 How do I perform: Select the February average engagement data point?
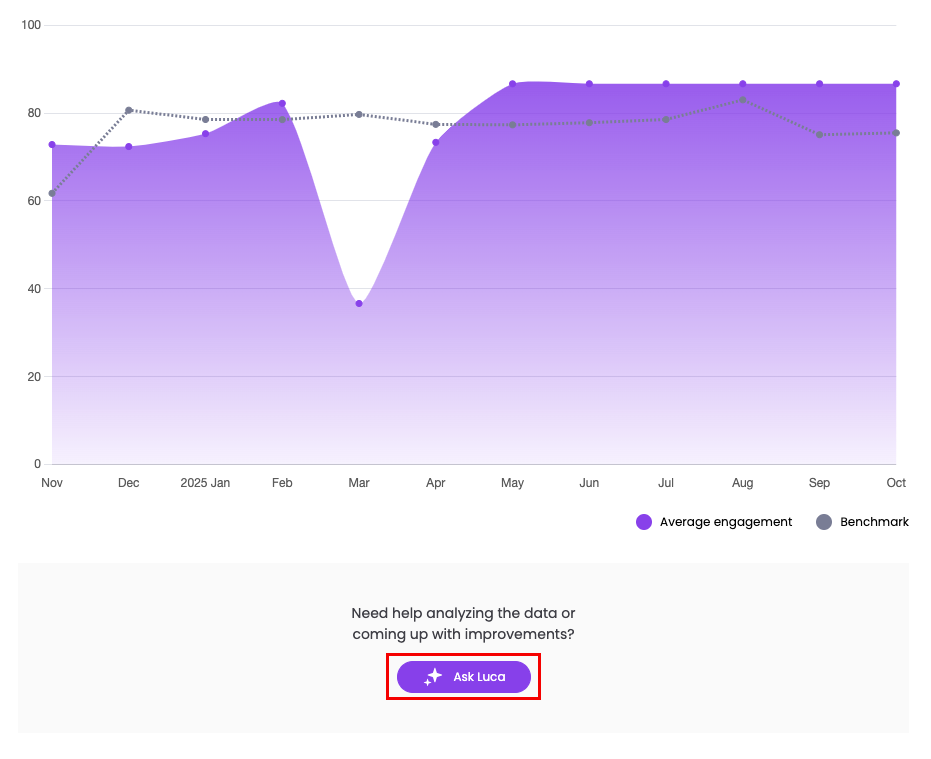pyautogui.click(x=282, y=104)
